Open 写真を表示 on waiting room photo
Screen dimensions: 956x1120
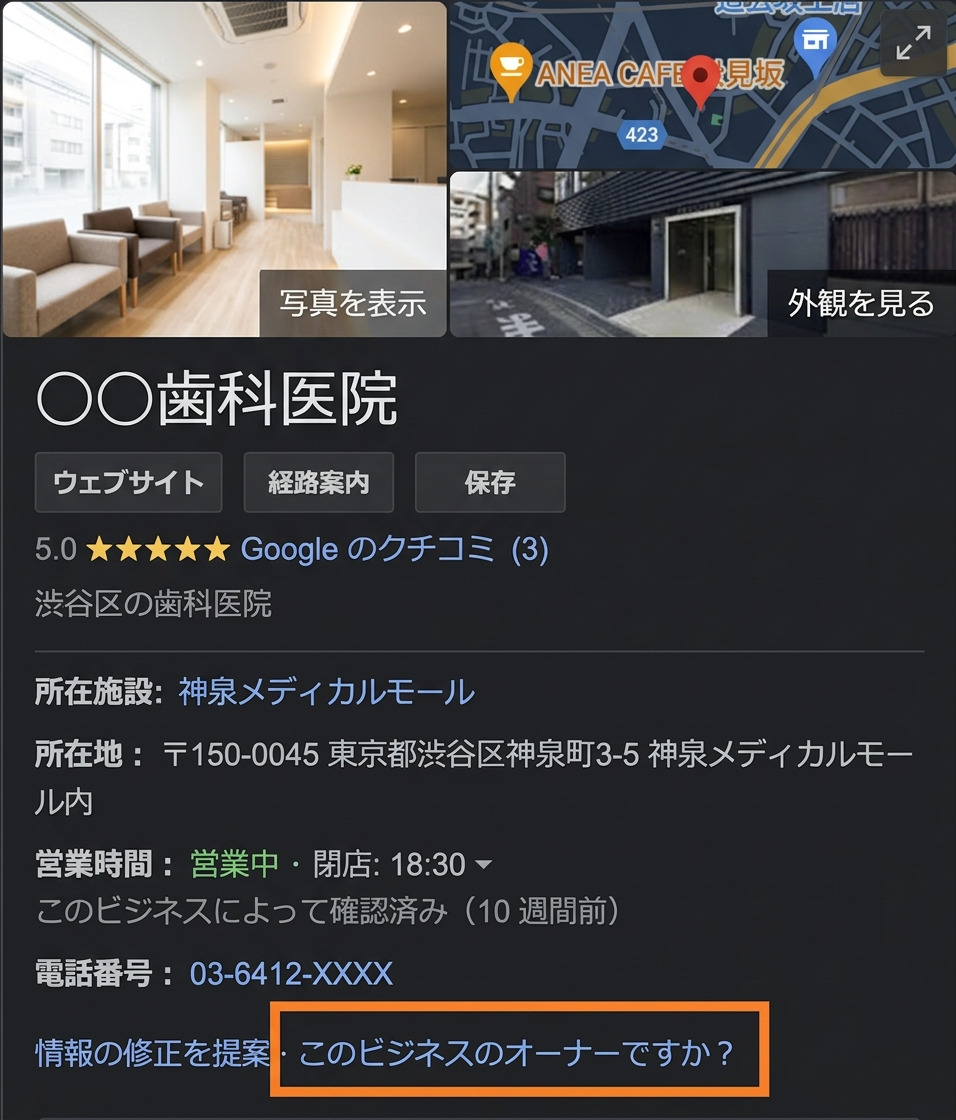352,303
